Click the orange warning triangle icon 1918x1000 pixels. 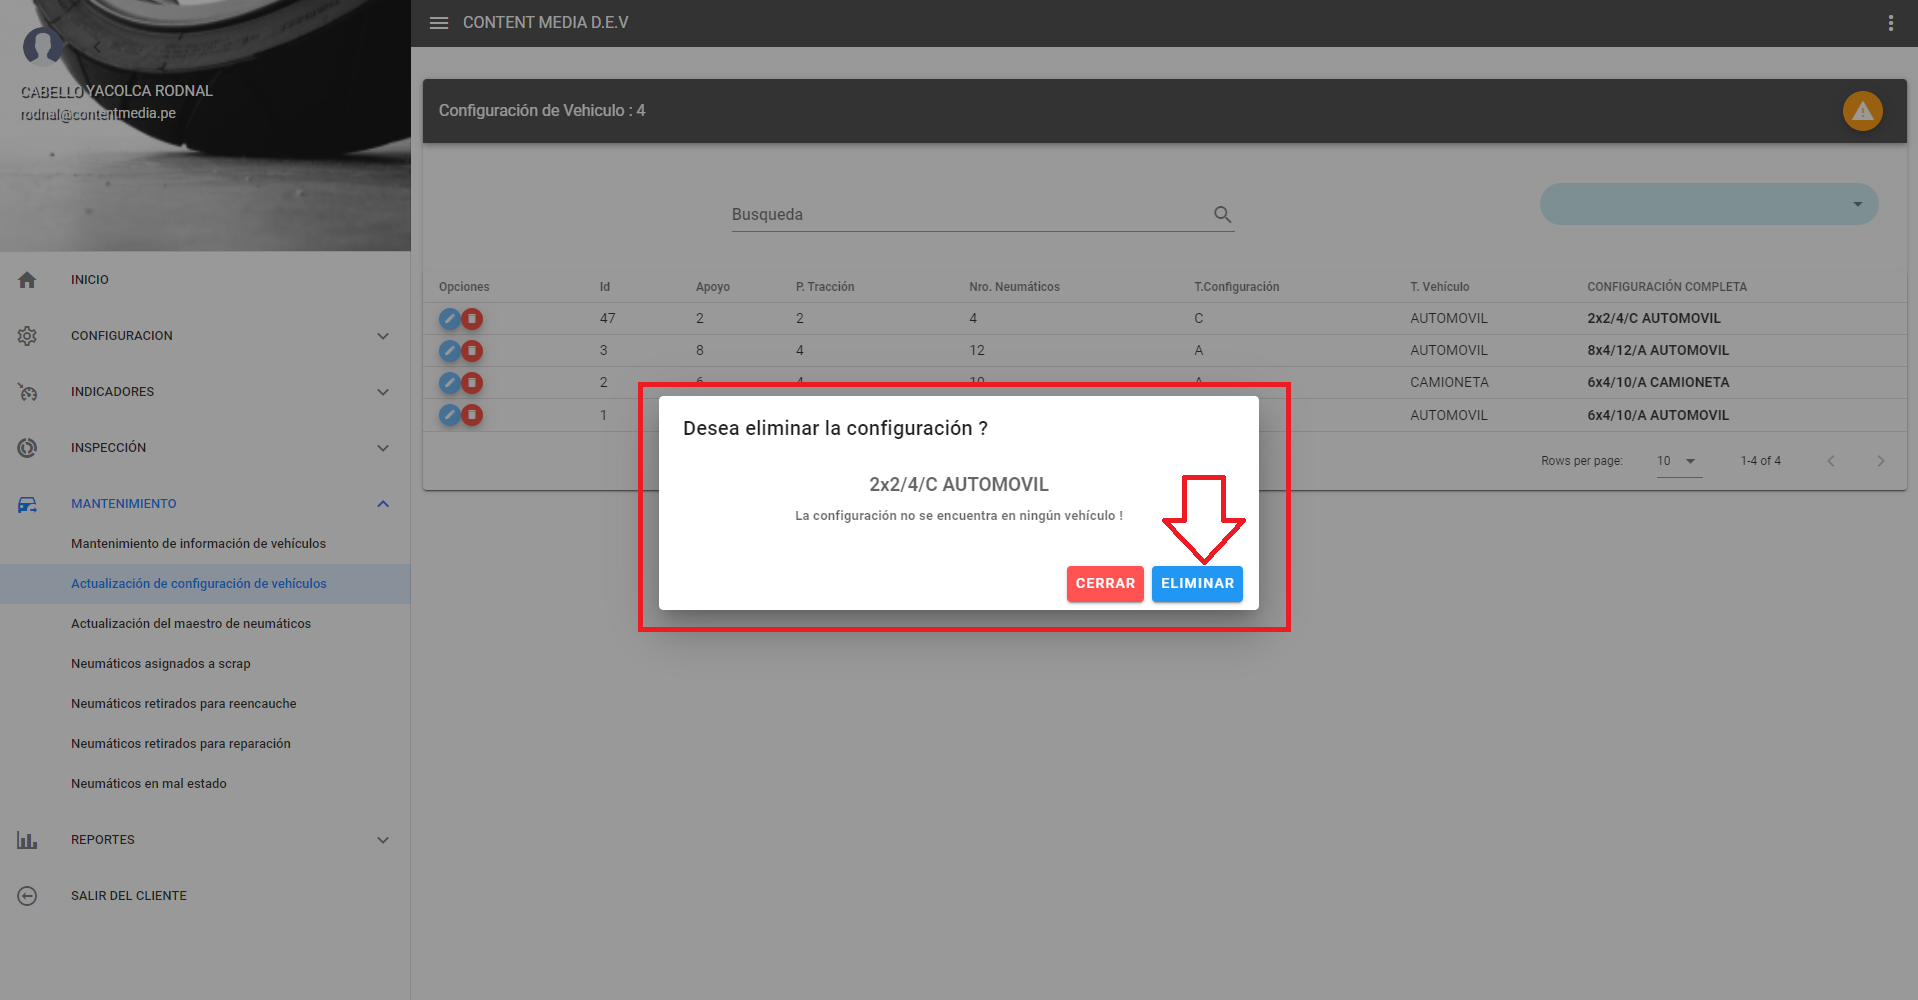tap(1862, 111)
